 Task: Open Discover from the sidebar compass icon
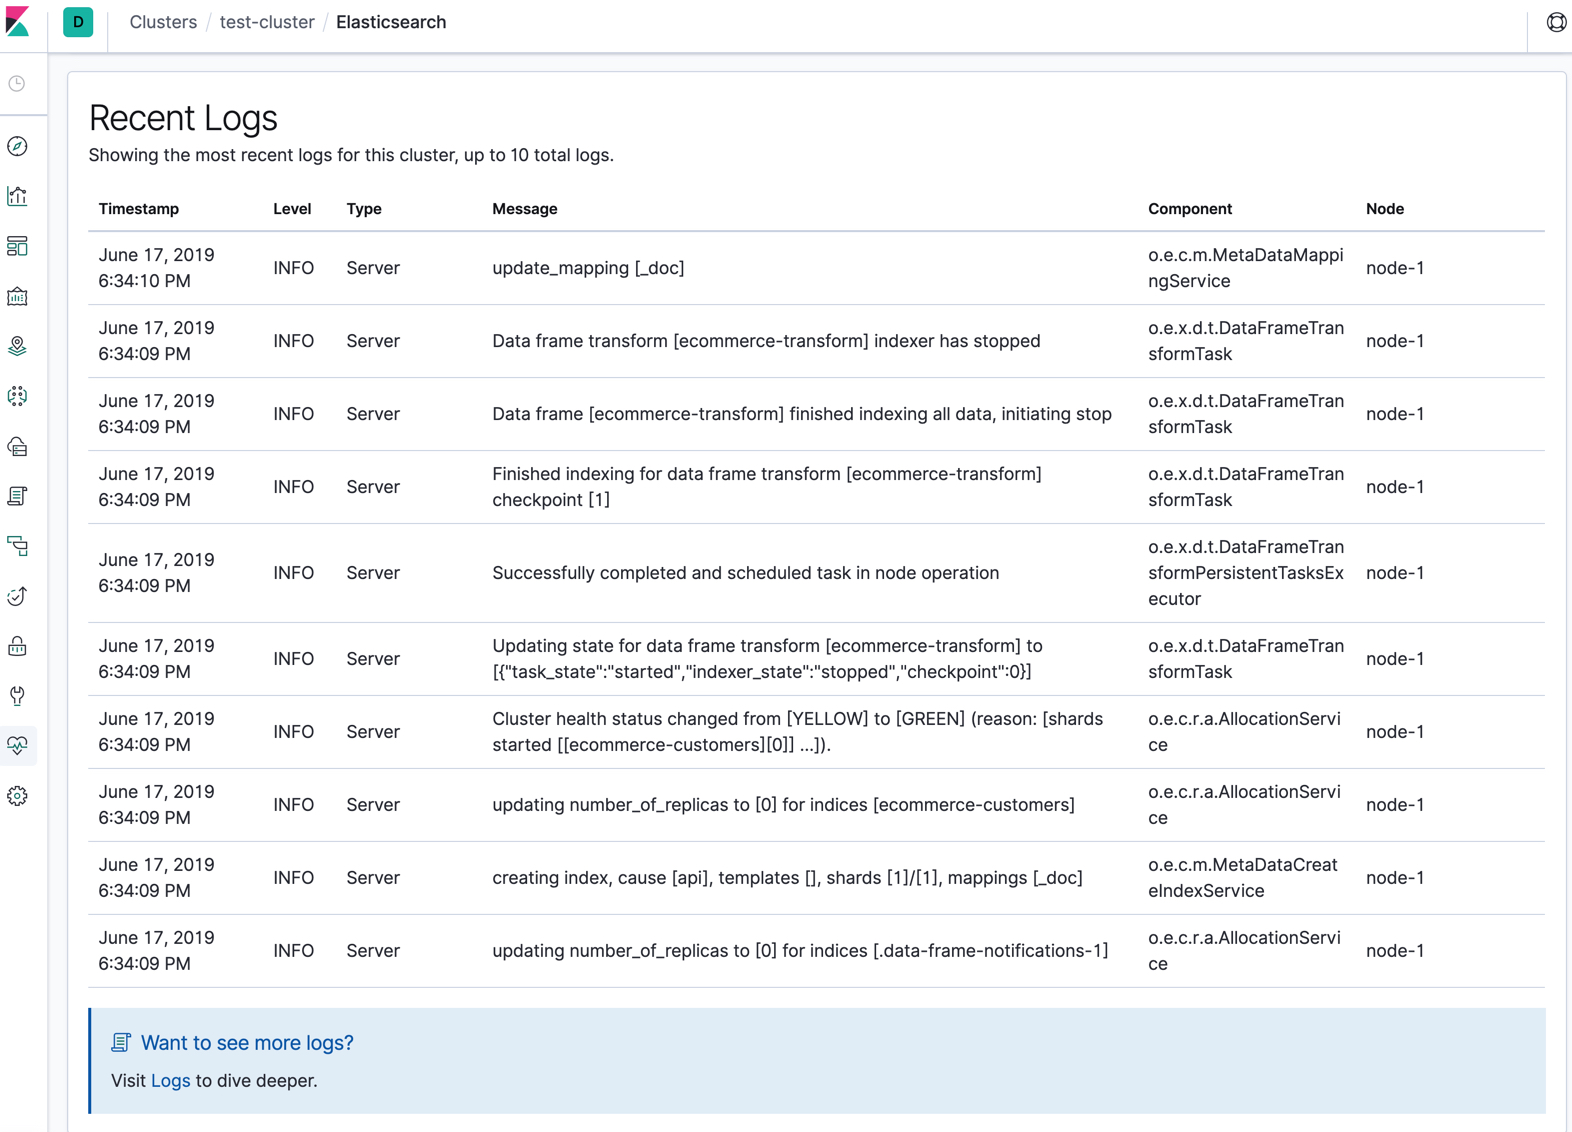18,147
